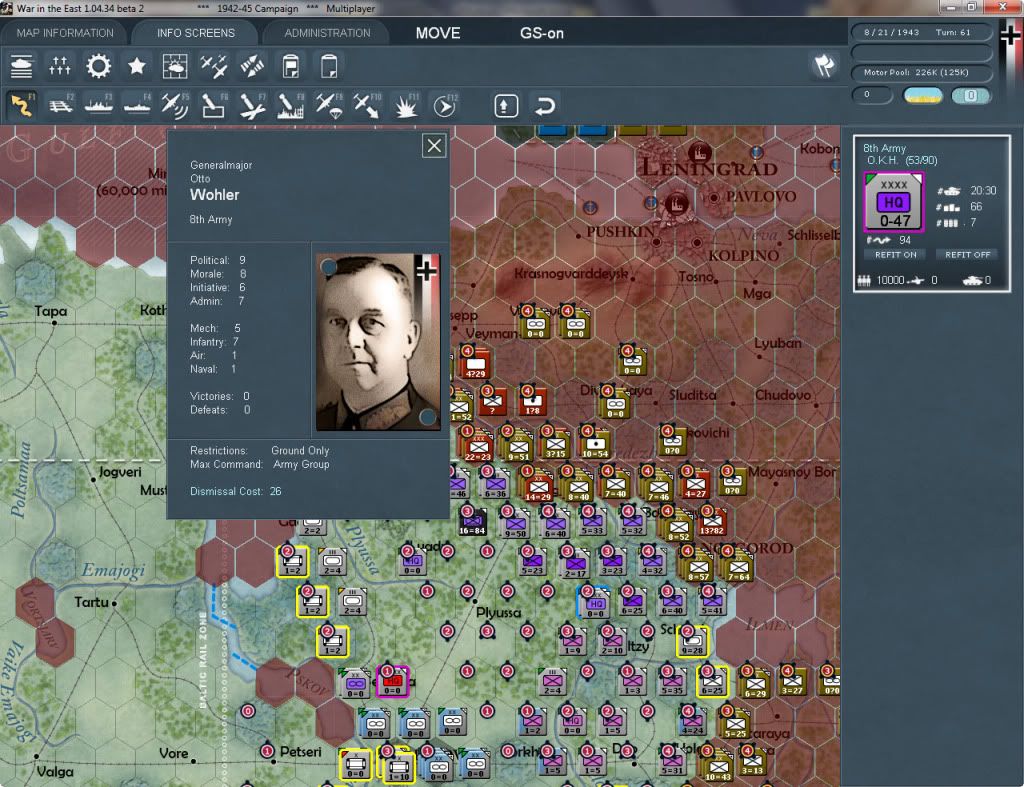Select the red HQ unit with magenta border
The width and height of the screenshot is (1024, 787).
392,682
